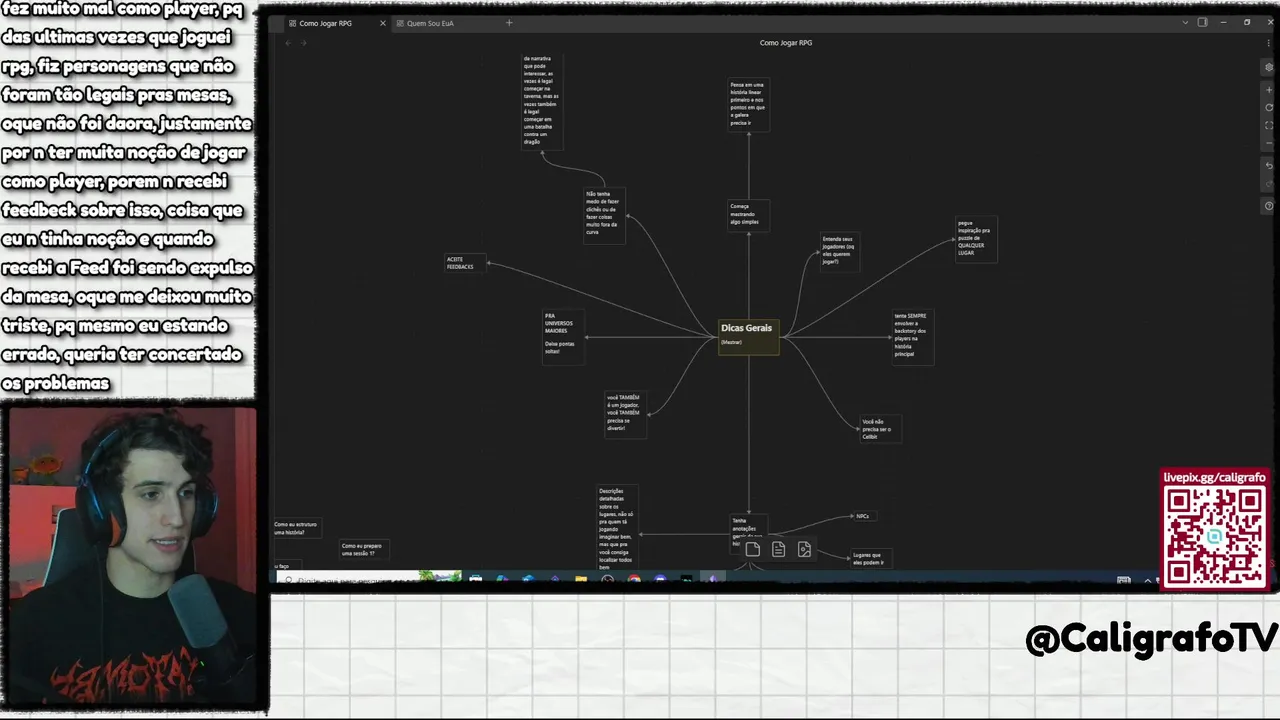Select the 'começar em uma batalha contra um dragão' card
The width and height of the screenshot is (1280, 720).
(x=542, y=100)
